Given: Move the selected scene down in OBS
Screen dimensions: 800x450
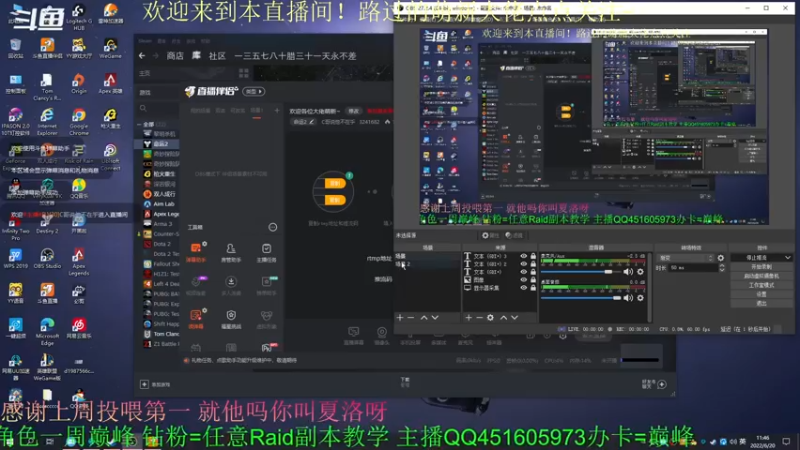Looking at the screenshot, I should coord(435,317).
